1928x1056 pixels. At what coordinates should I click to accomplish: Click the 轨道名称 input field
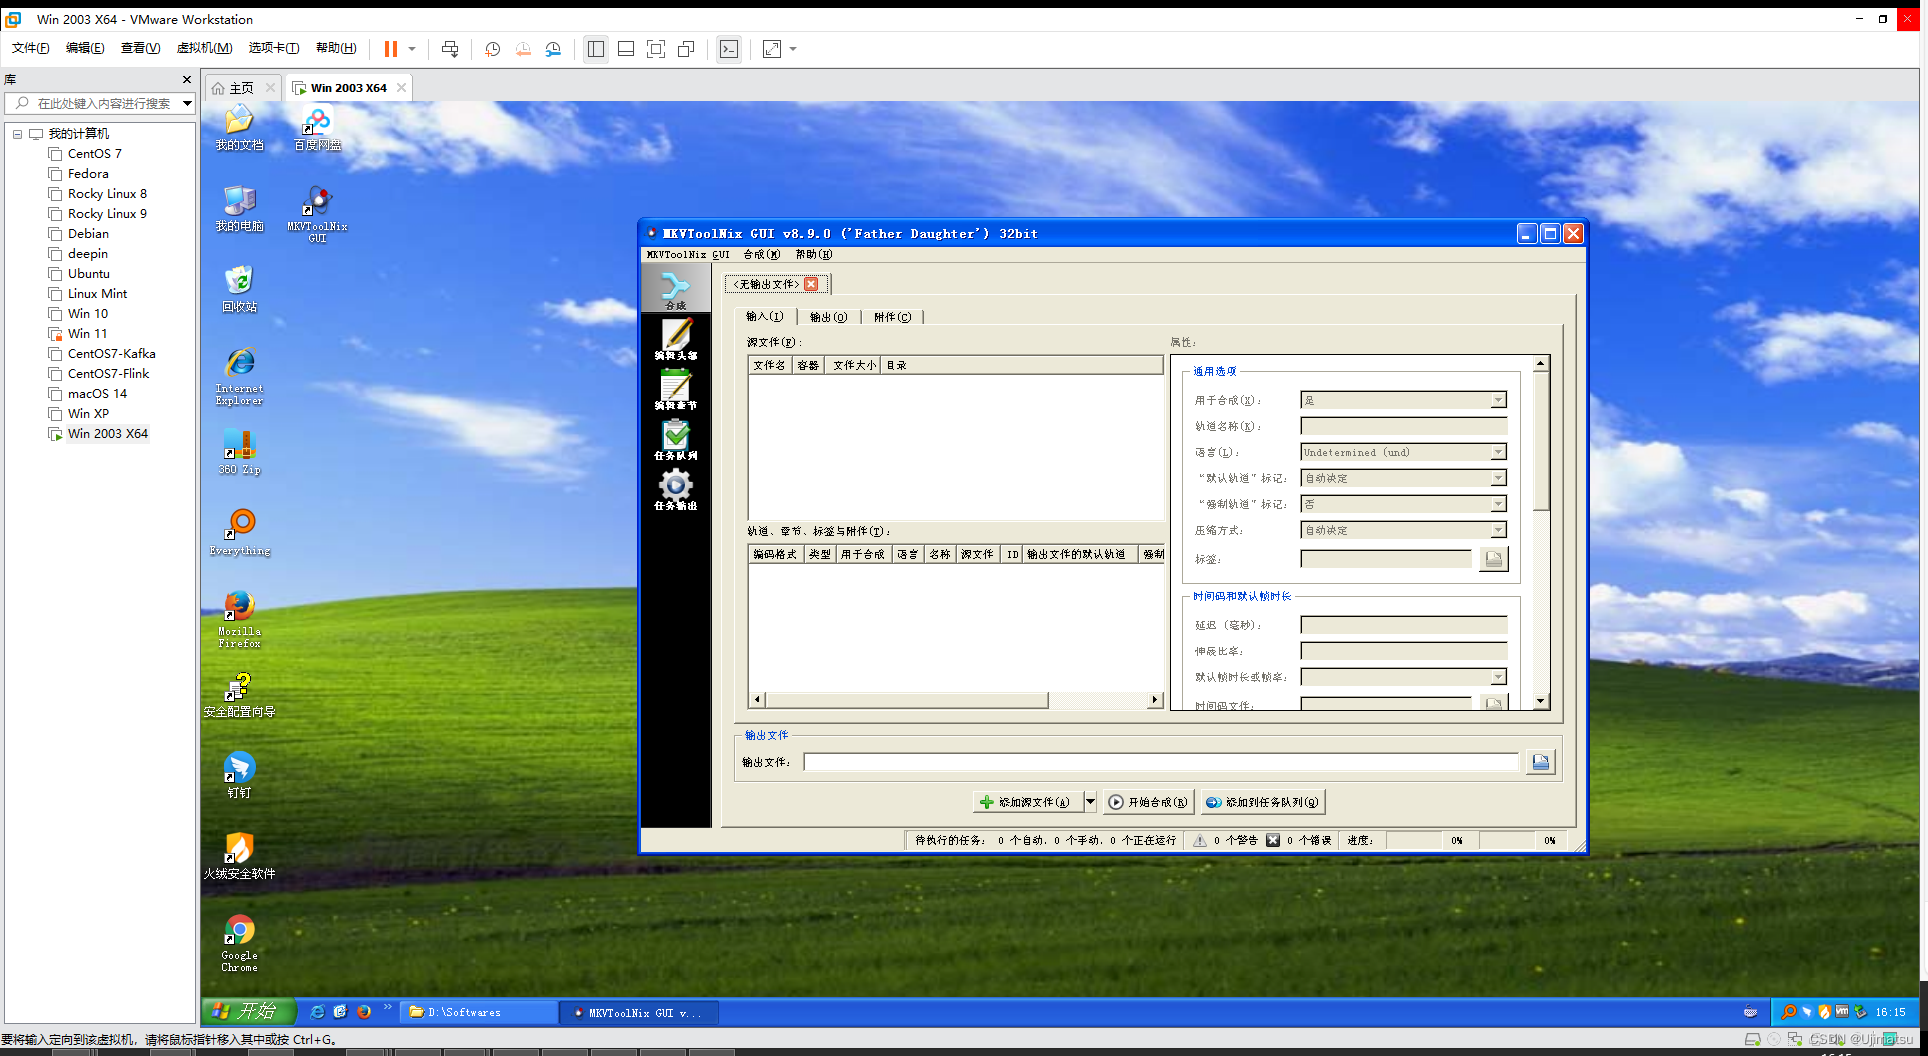1403,426
